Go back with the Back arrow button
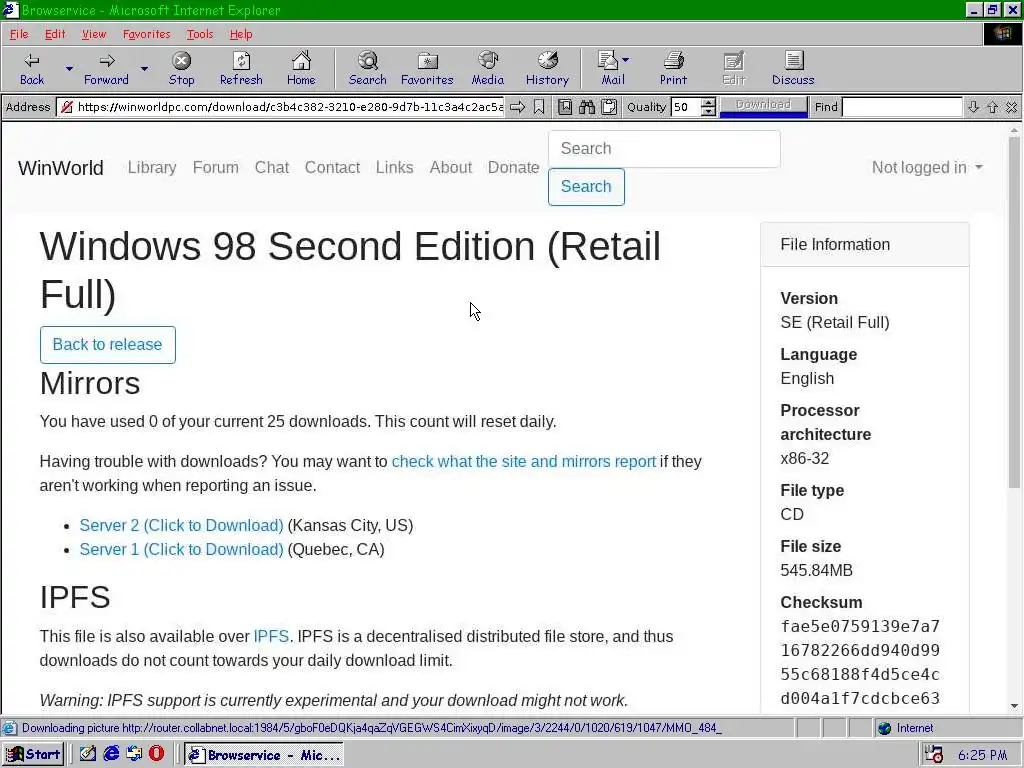This screenshot has width=1024, height=768. 31,69
